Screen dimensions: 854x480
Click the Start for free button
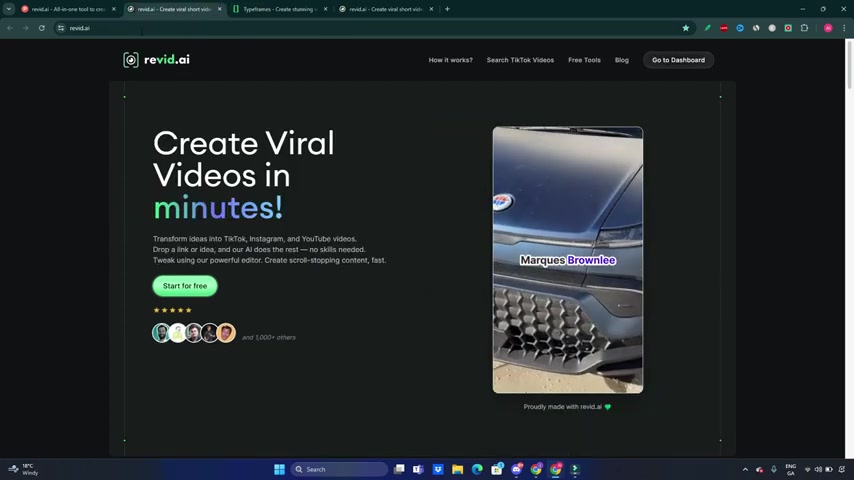click(185, 286)
